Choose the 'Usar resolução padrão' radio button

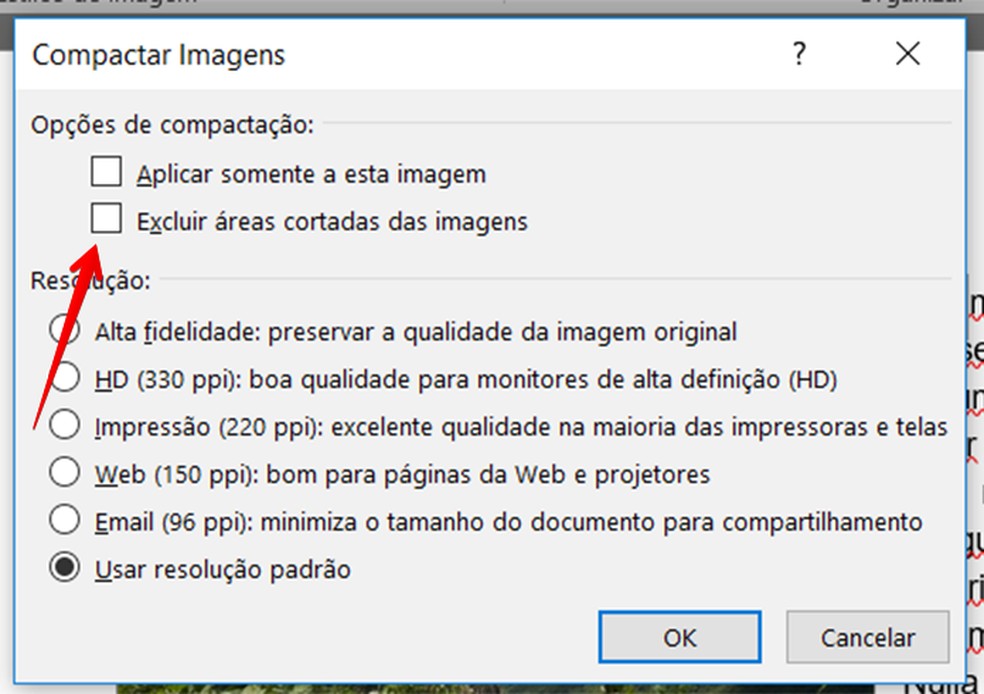[x=64, y=569]
